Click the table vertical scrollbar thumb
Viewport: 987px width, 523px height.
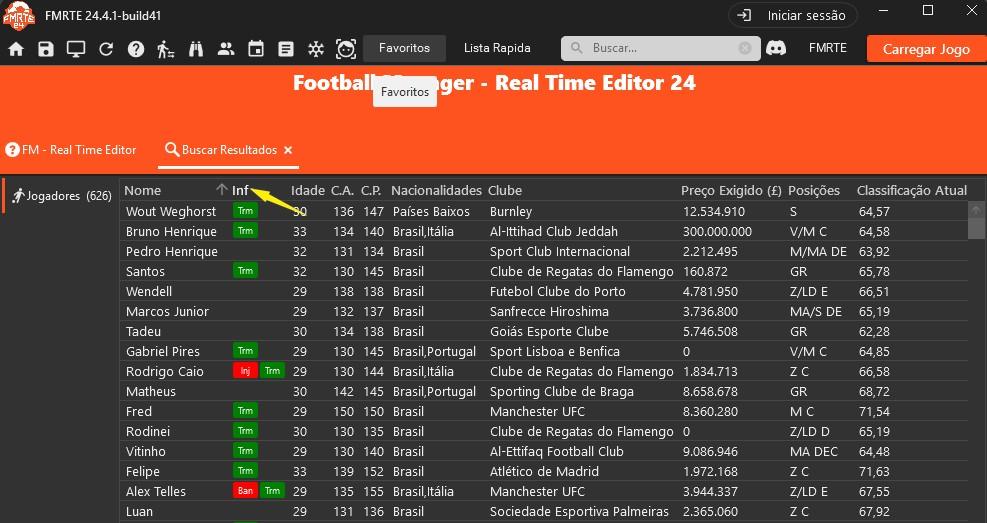(976, 228)
